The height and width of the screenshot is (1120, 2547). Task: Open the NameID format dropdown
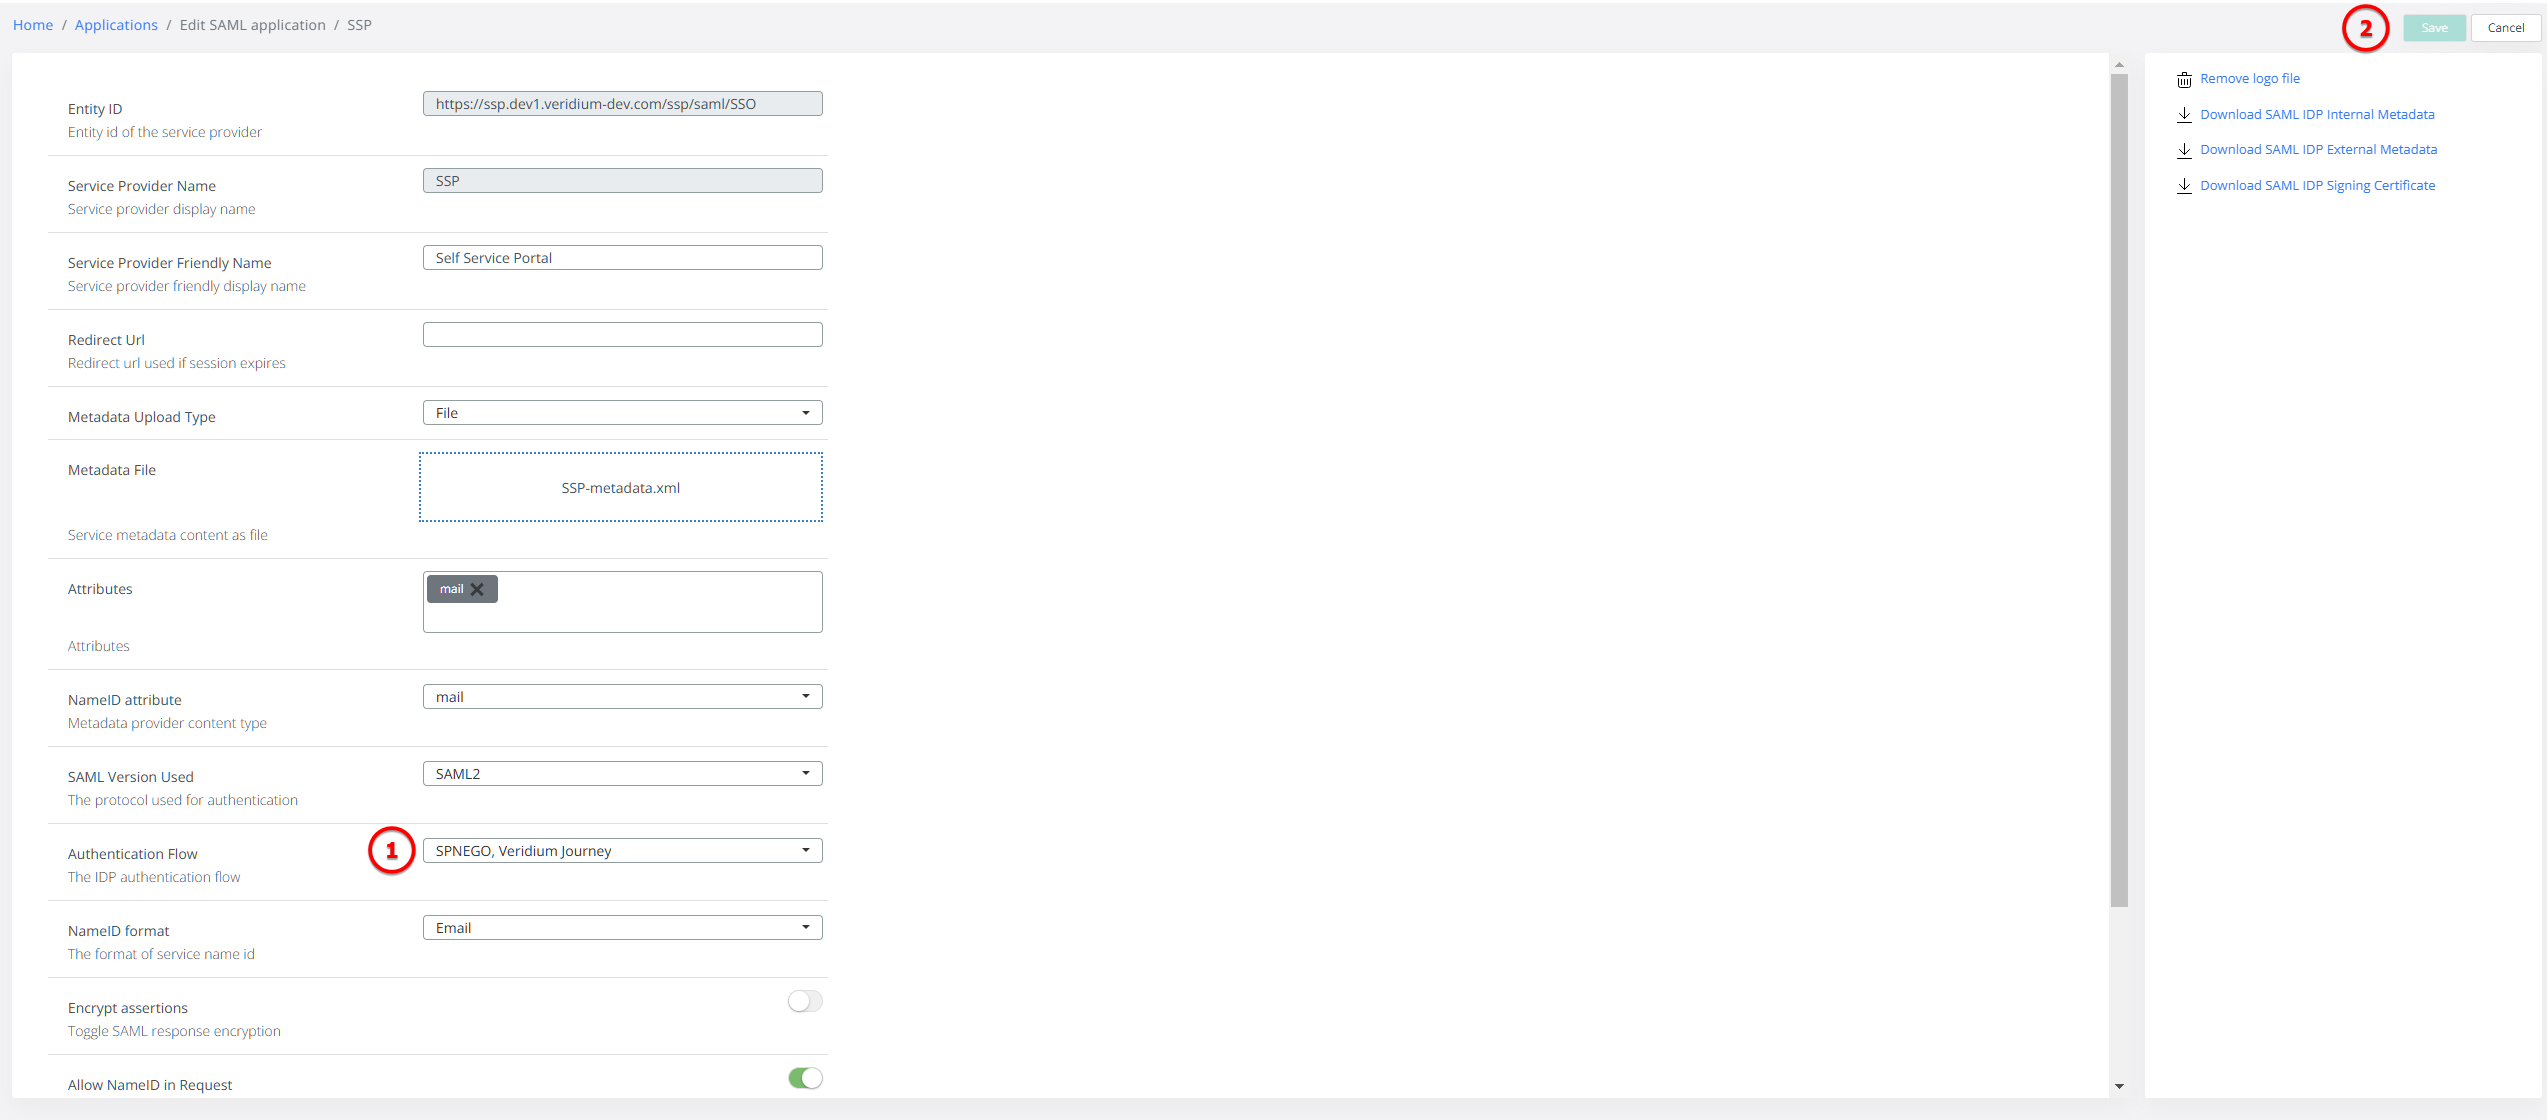(806, 927)
